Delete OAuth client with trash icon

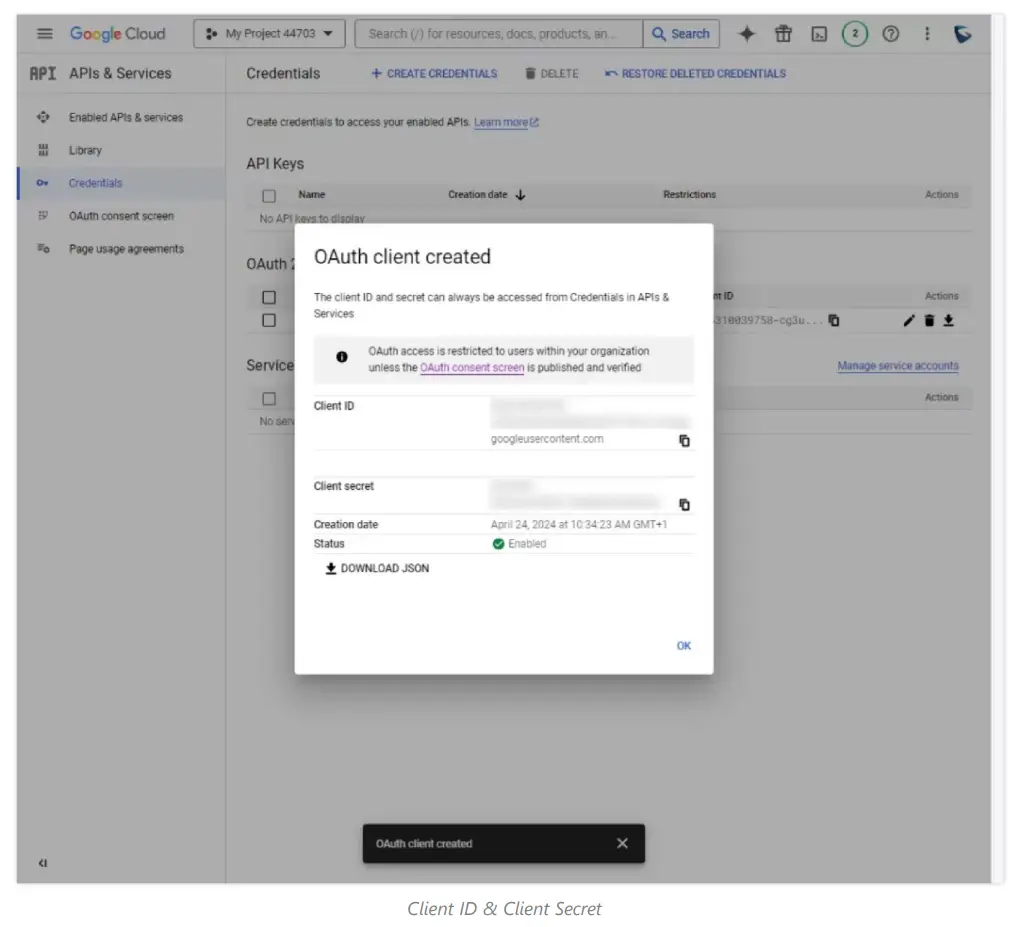pyautogui.click(x=929, y=321)
